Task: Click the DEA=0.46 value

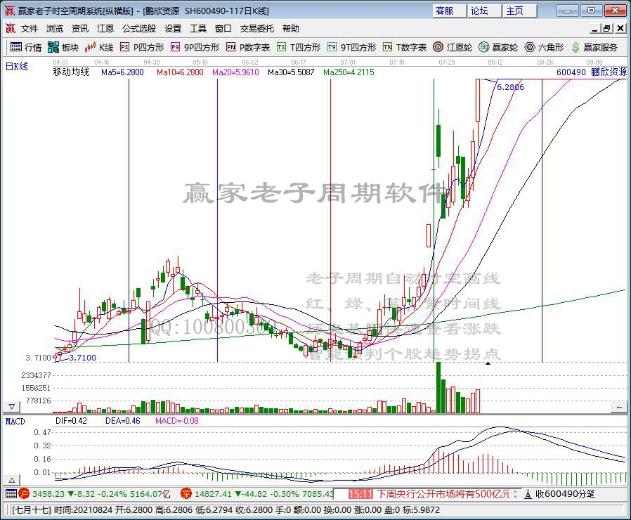Action: click(x=123, y=421)
